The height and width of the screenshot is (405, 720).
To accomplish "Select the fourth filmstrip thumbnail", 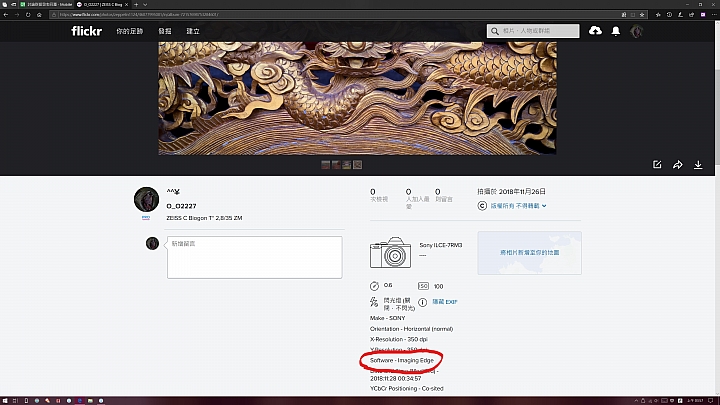I will click(x=357, y=164).
